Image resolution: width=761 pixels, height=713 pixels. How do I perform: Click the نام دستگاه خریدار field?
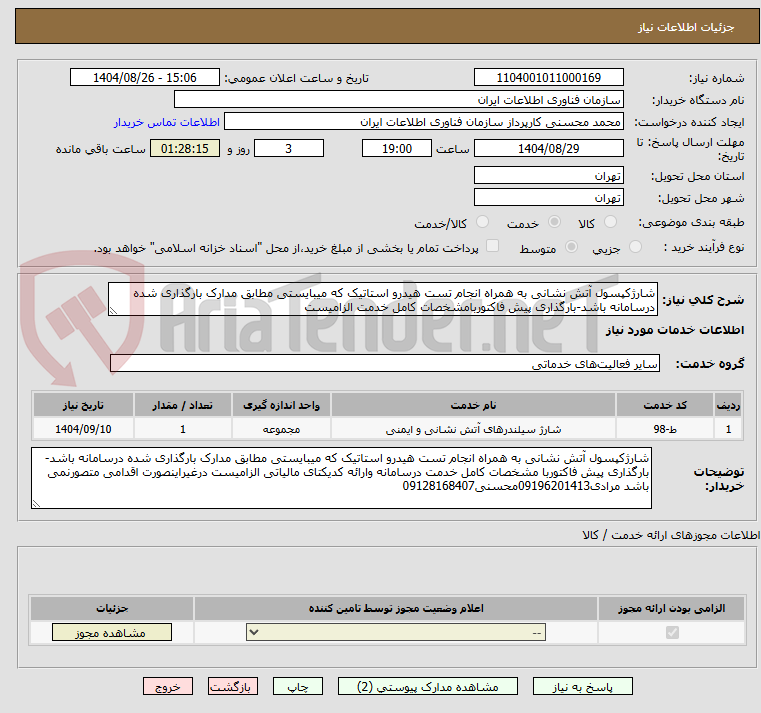(x=399, y=100)
